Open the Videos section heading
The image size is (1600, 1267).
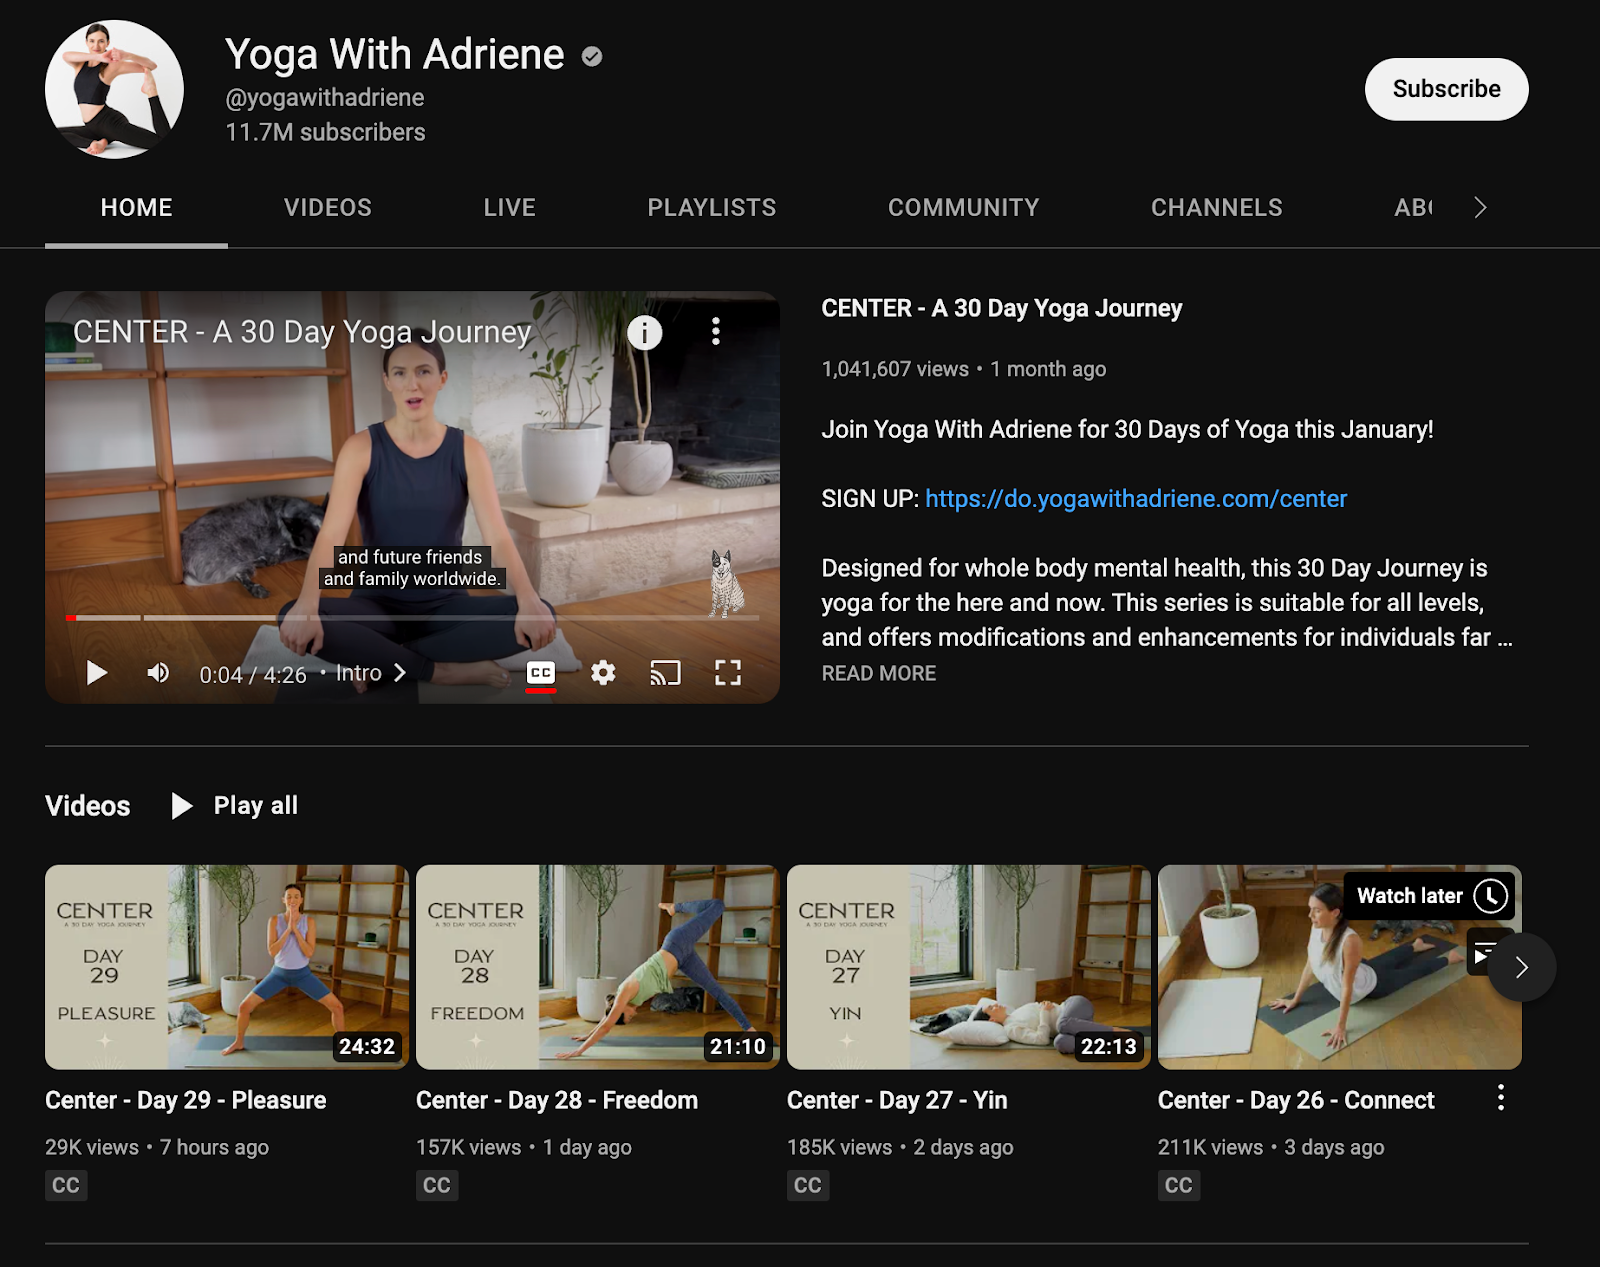click(88, 806)
